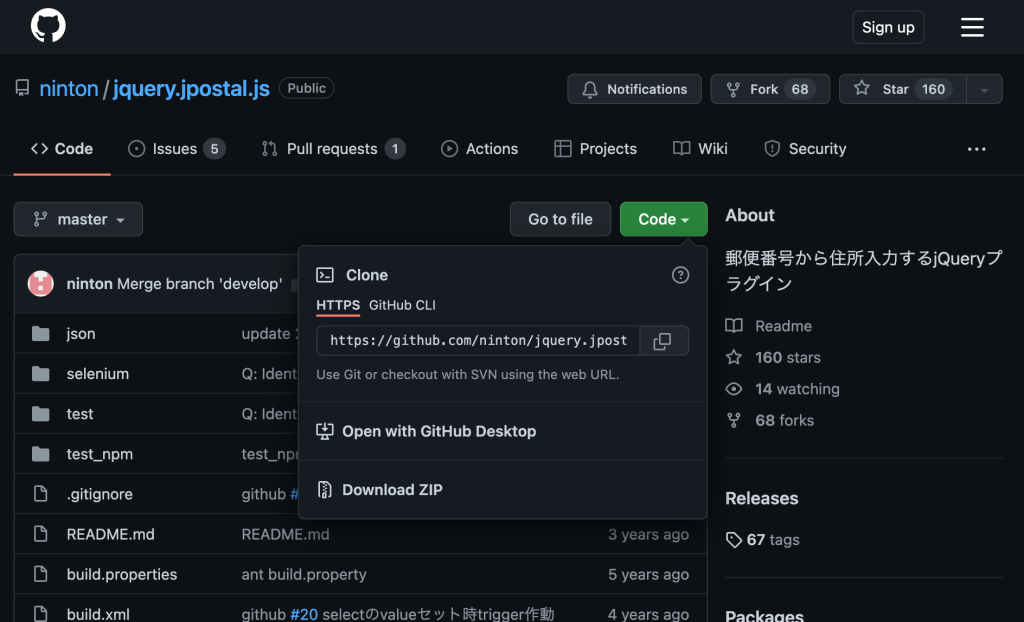Screen dimensions: 1024x622
Task: Open the .gitignore file
Action: 99,494
